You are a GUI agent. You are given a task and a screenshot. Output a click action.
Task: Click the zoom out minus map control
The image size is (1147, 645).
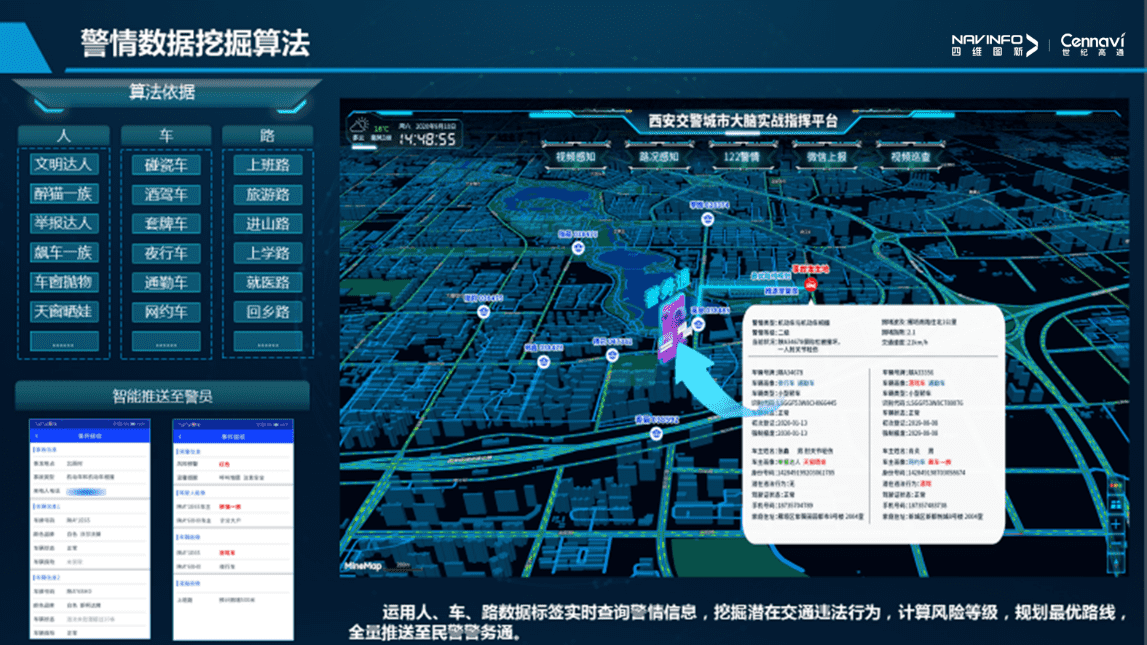coord(1117,544)
